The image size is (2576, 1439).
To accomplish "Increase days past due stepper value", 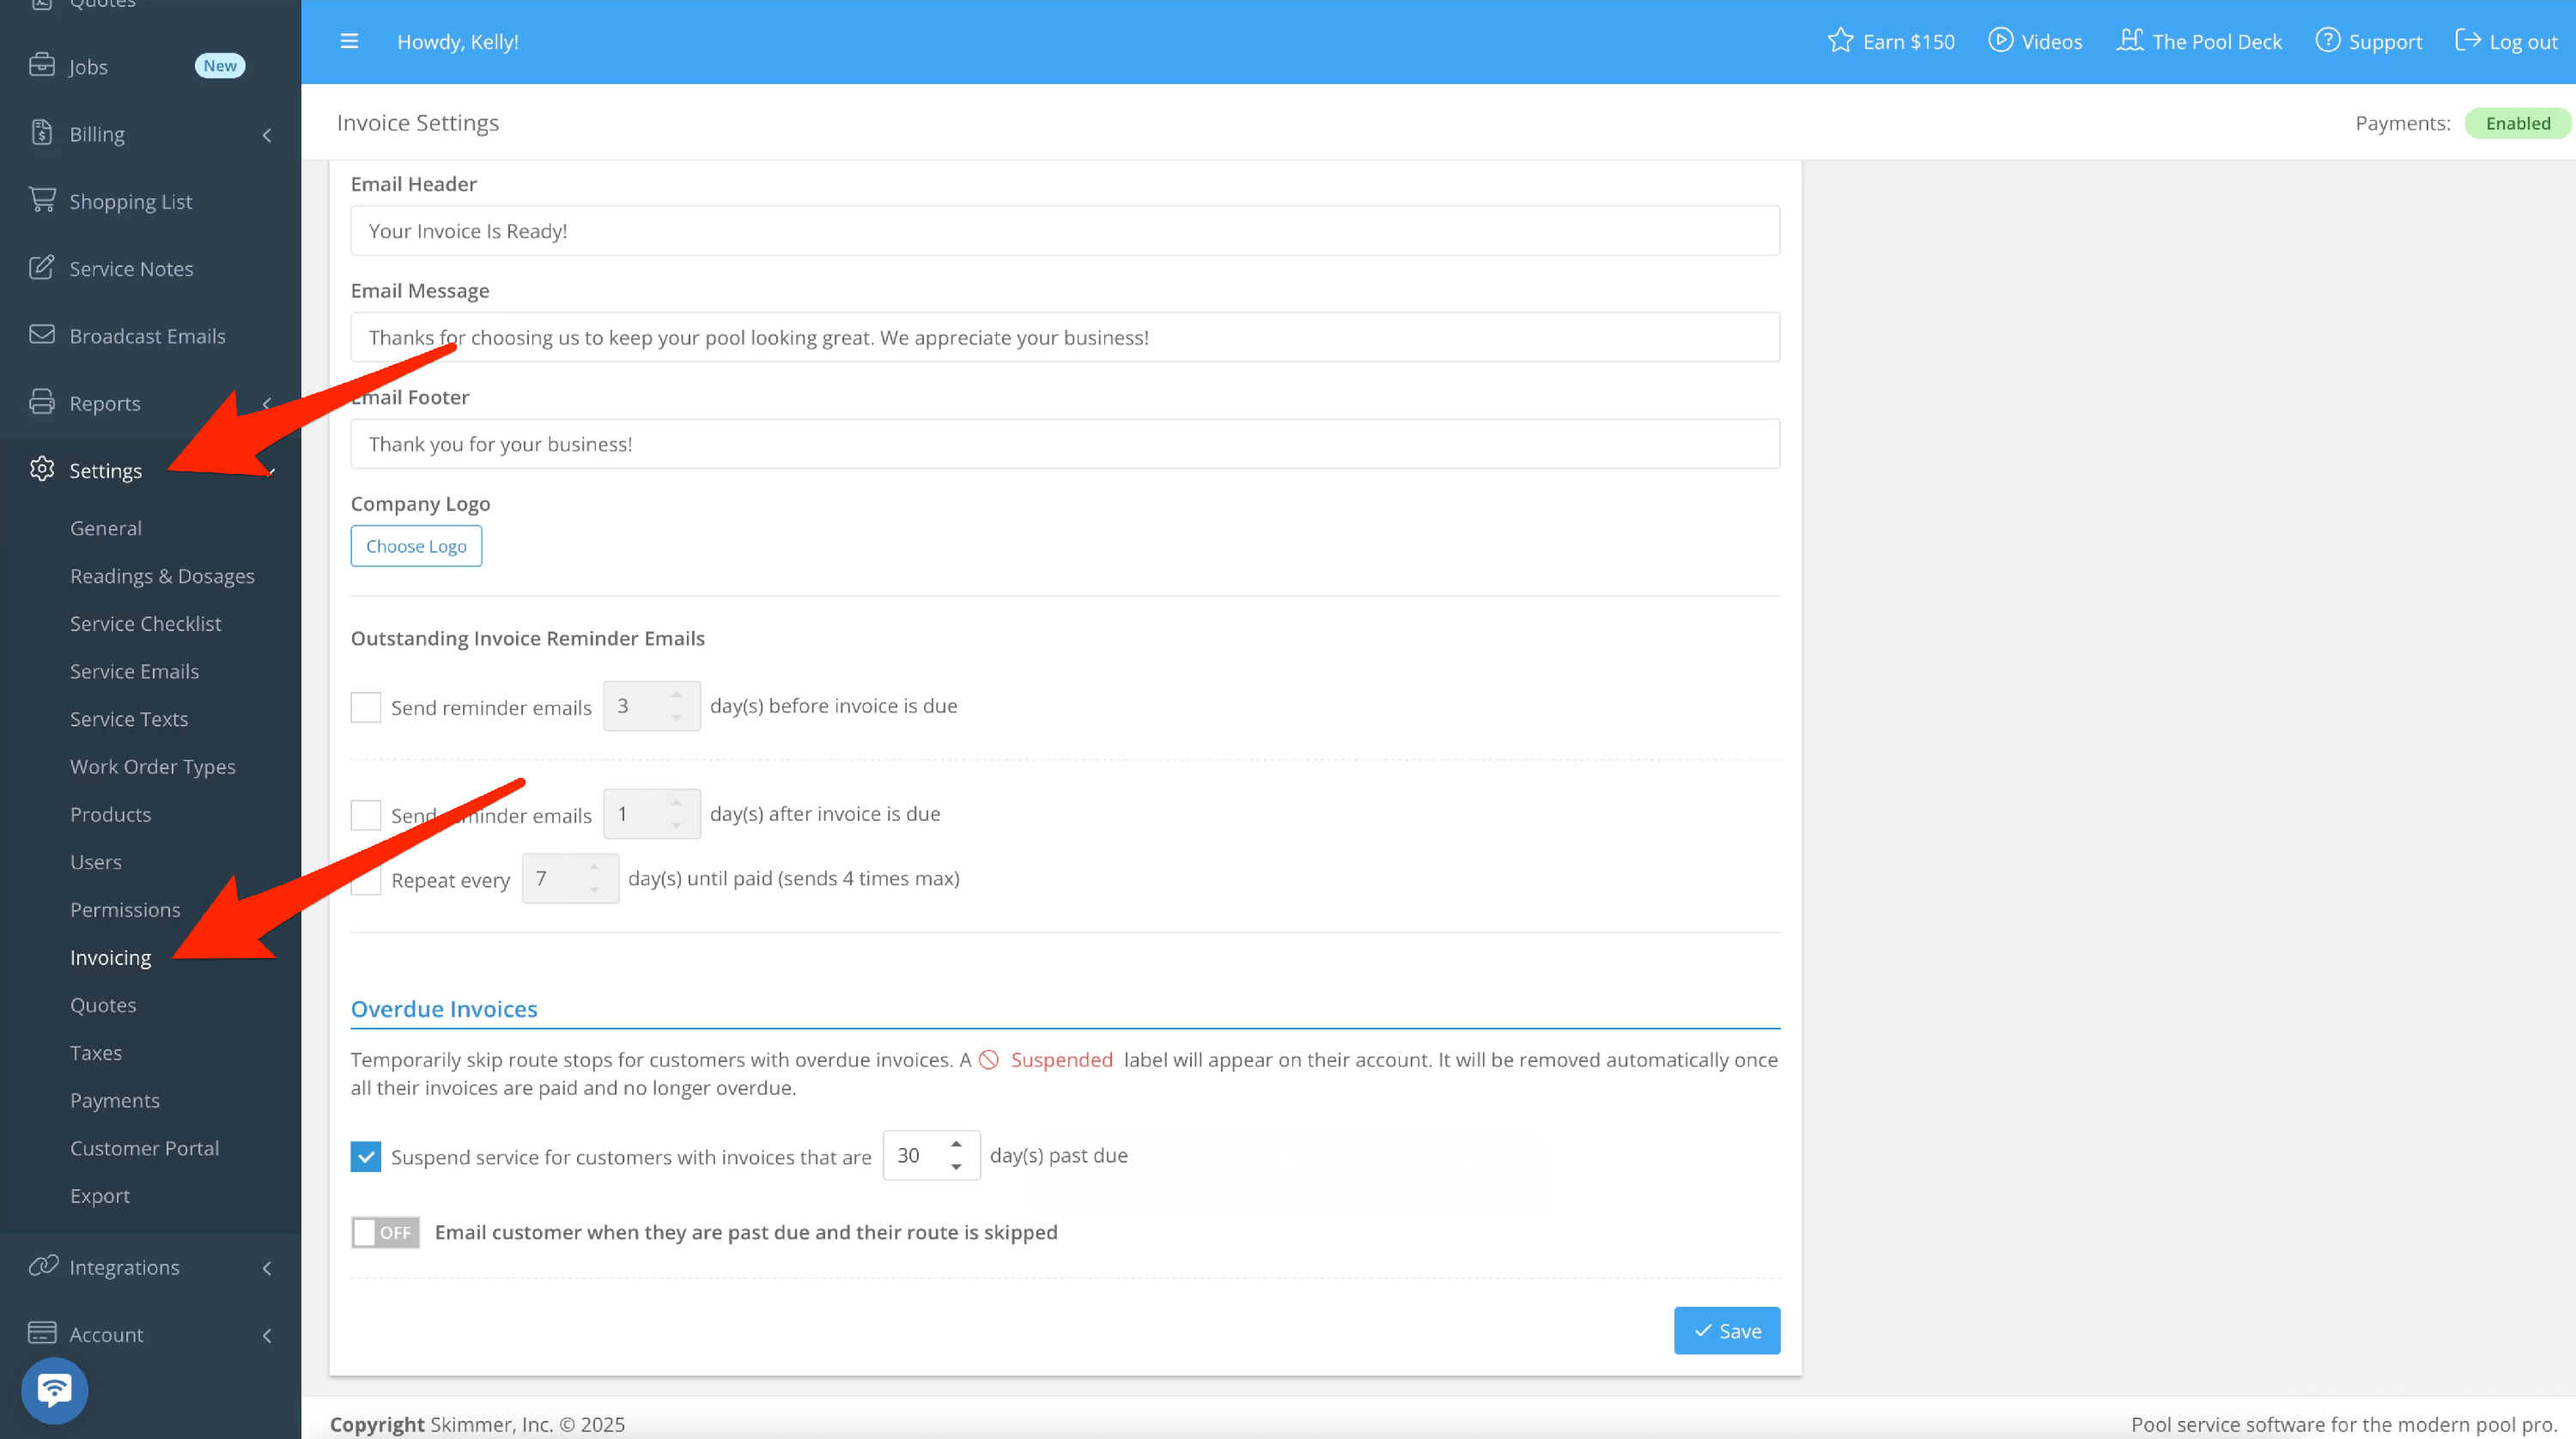I will [x=956, y=1143].
